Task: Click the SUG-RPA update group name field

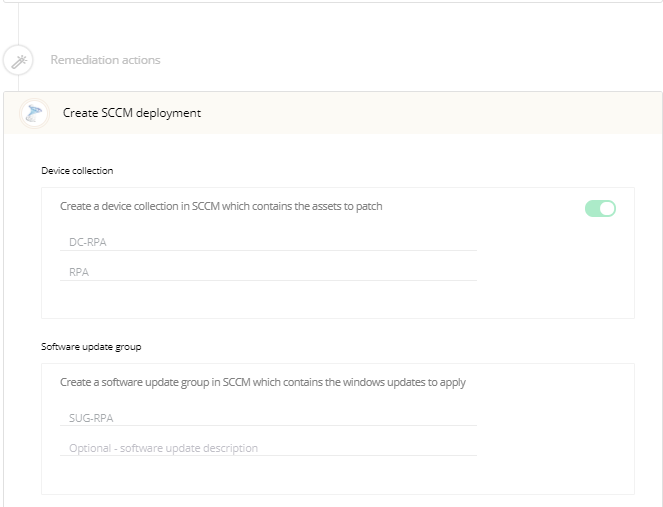Action: click(x=268, y=417)
